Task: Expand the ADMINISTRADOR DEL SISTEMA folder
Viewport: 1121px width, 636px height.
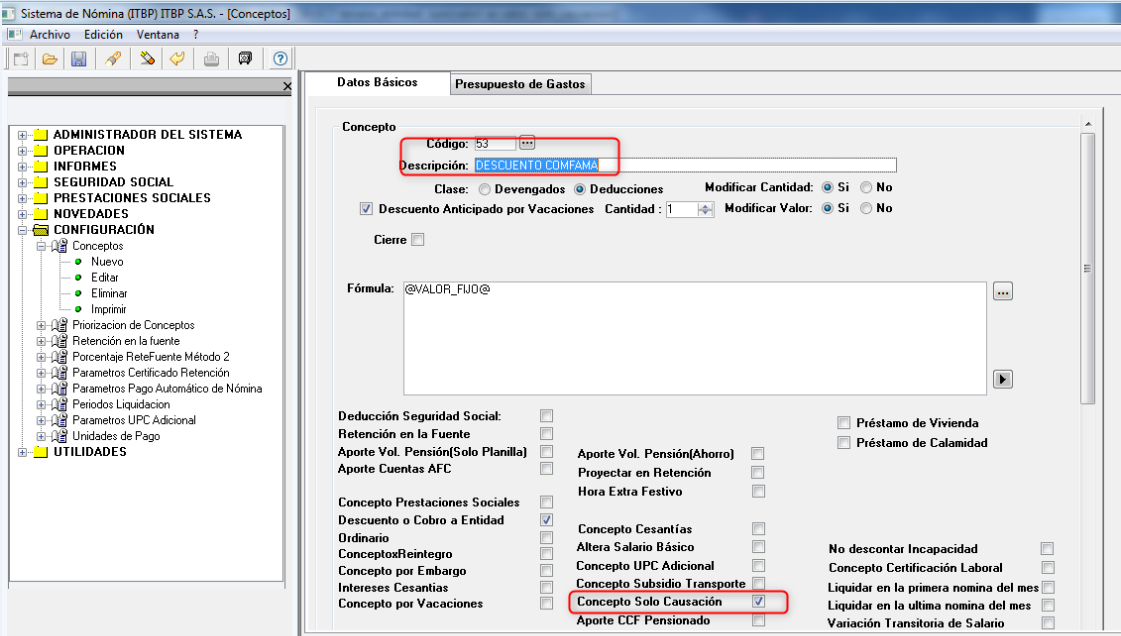Action: click(x=22, y=135)
